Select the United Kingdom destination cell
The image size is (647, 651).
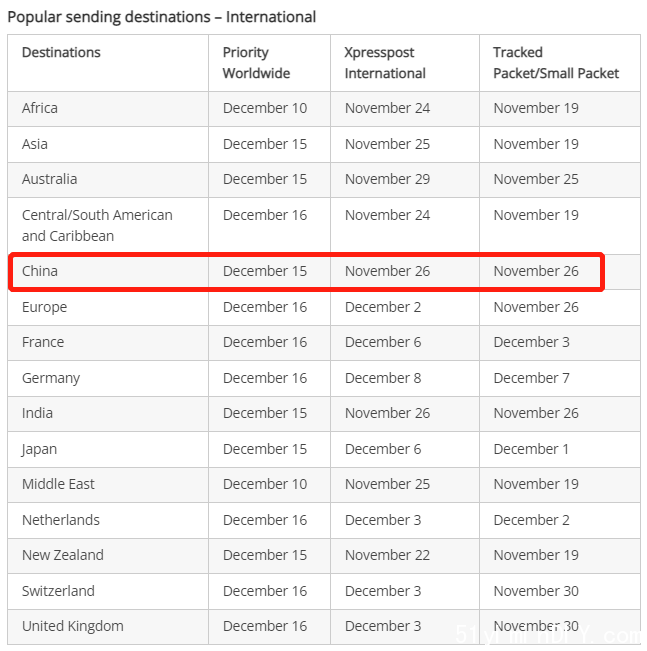[73, 626]
